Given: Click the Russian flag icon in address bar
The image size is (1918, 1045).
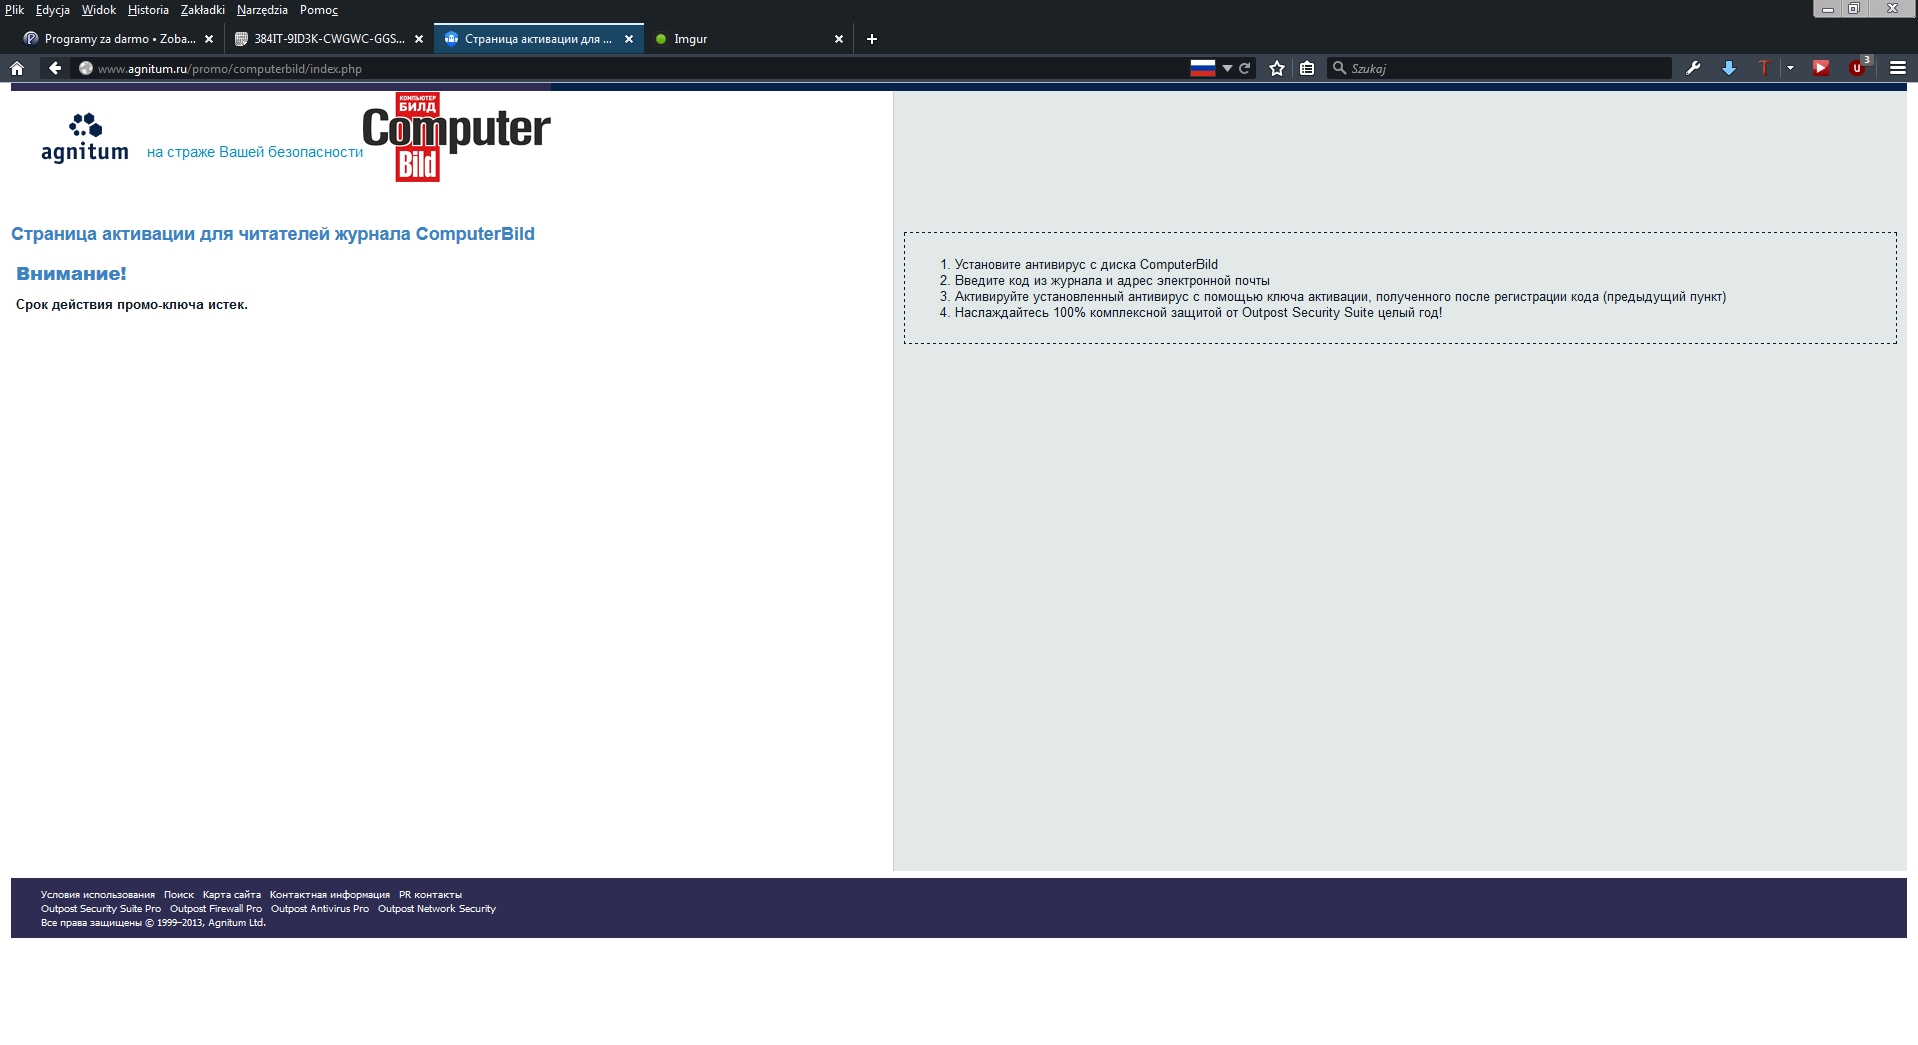Looking at the screenshot, I should point(1203,68).
